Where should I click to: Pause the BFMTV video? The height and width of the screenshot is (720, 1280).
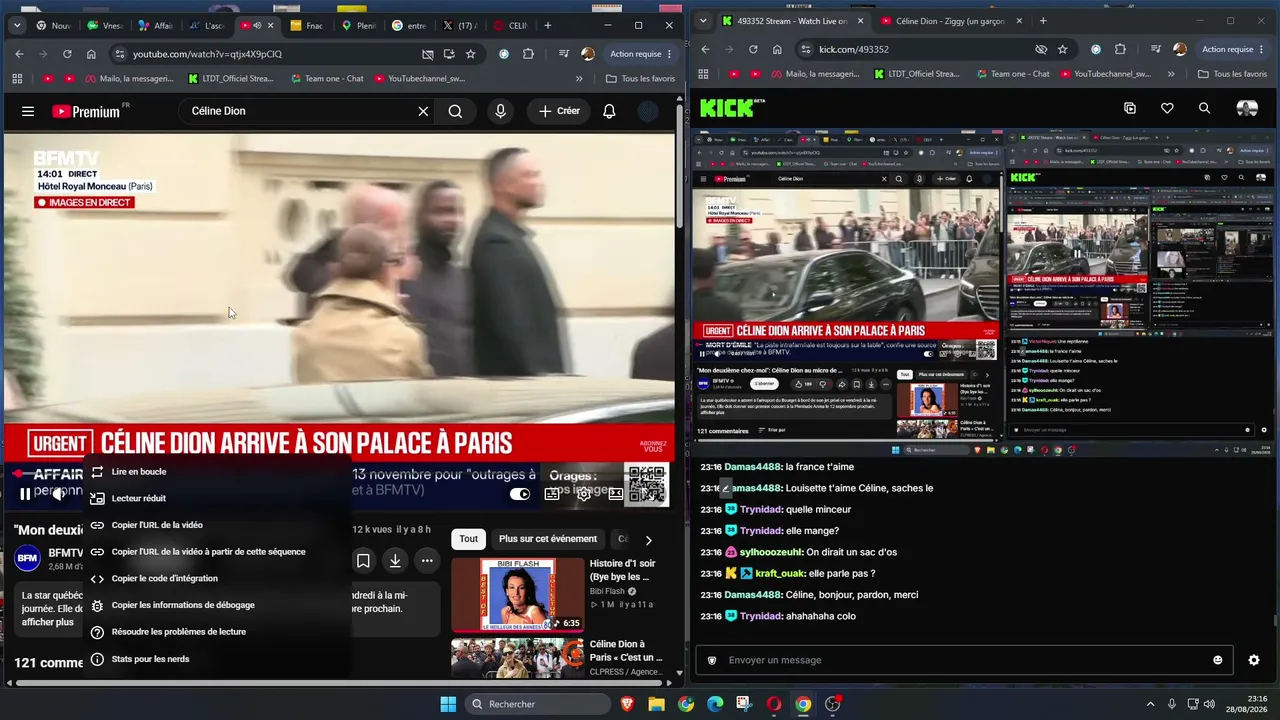[25, 494]
